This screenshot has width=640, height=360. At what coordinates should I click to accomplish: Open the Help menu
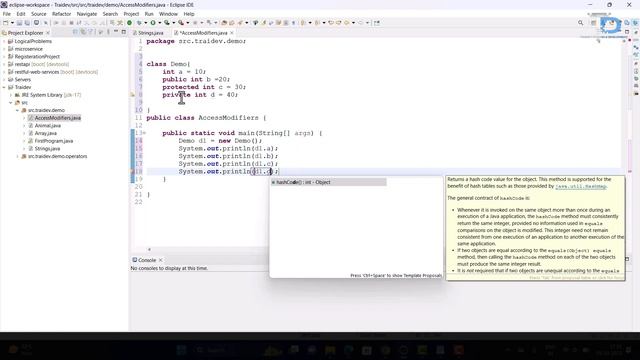(x=189, y=14)
